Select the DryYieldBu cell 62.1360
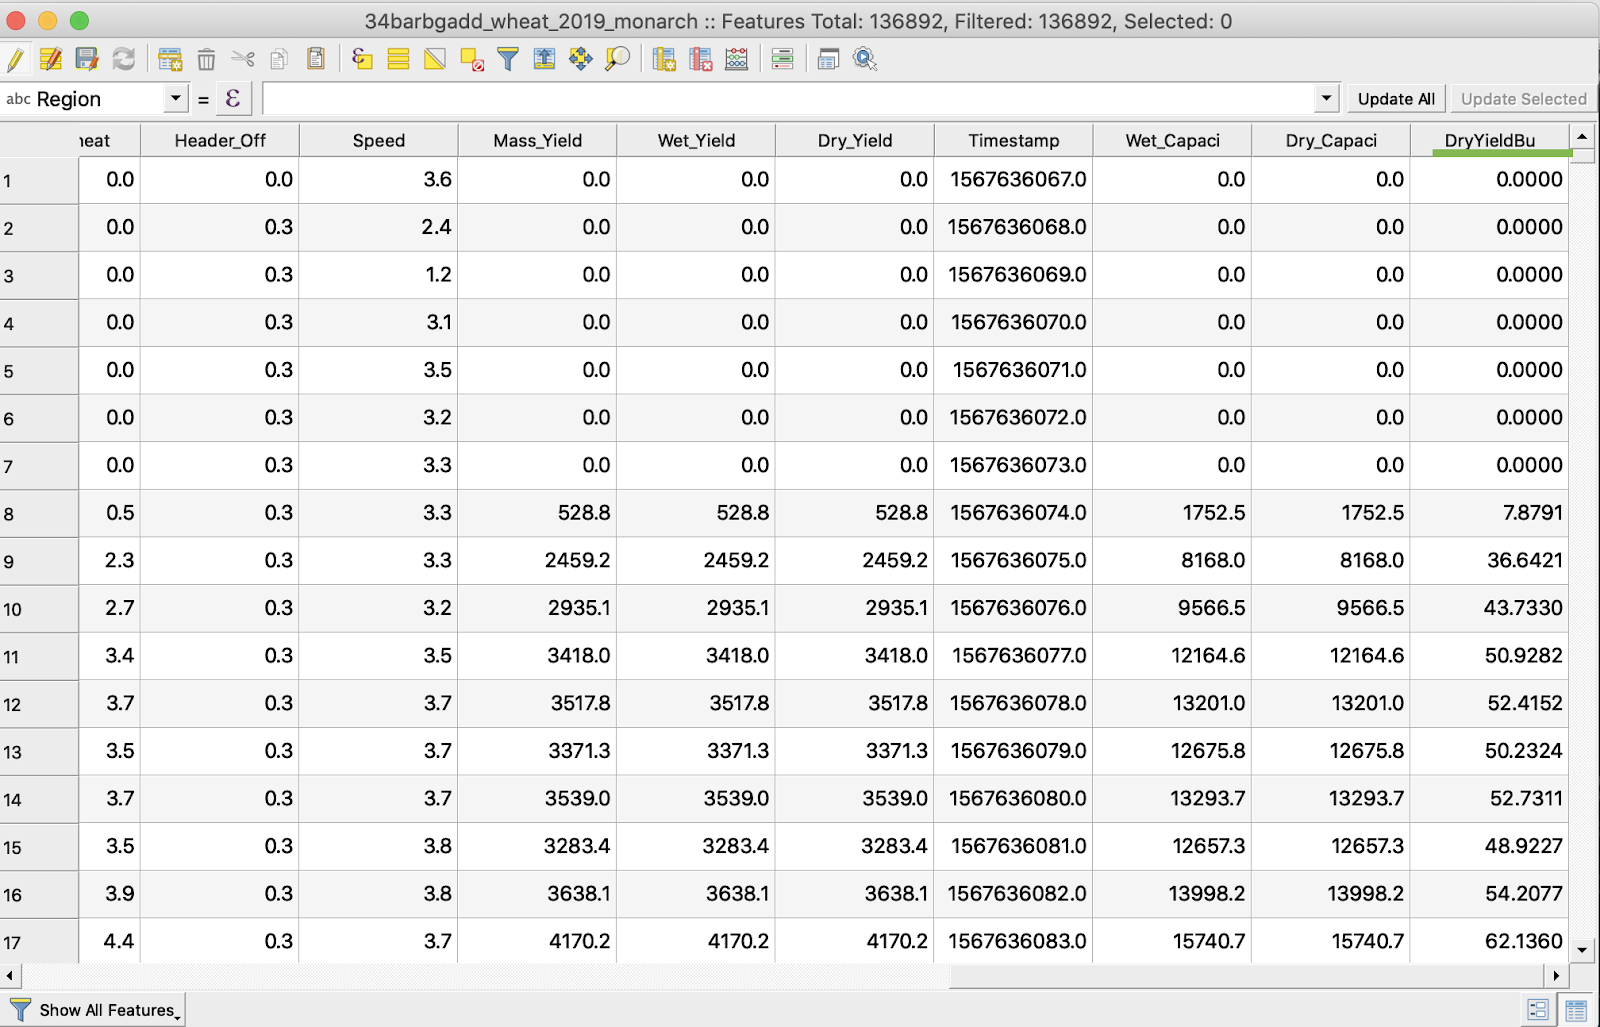 click(1490, 941)
